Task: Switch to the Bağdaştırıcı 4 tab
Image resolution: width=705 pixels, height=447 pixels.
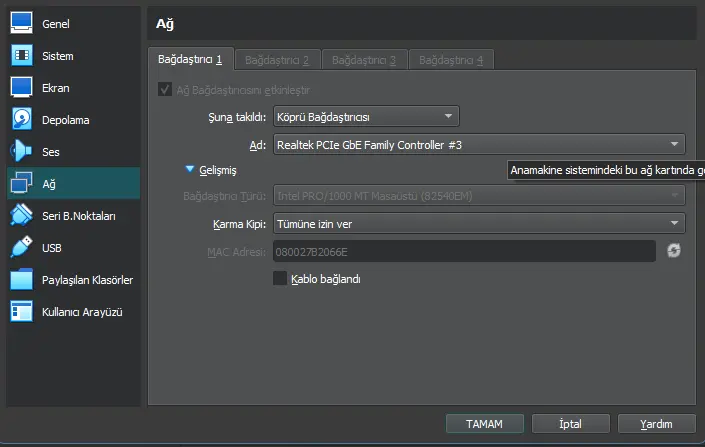Action: [x=451, y=60]
